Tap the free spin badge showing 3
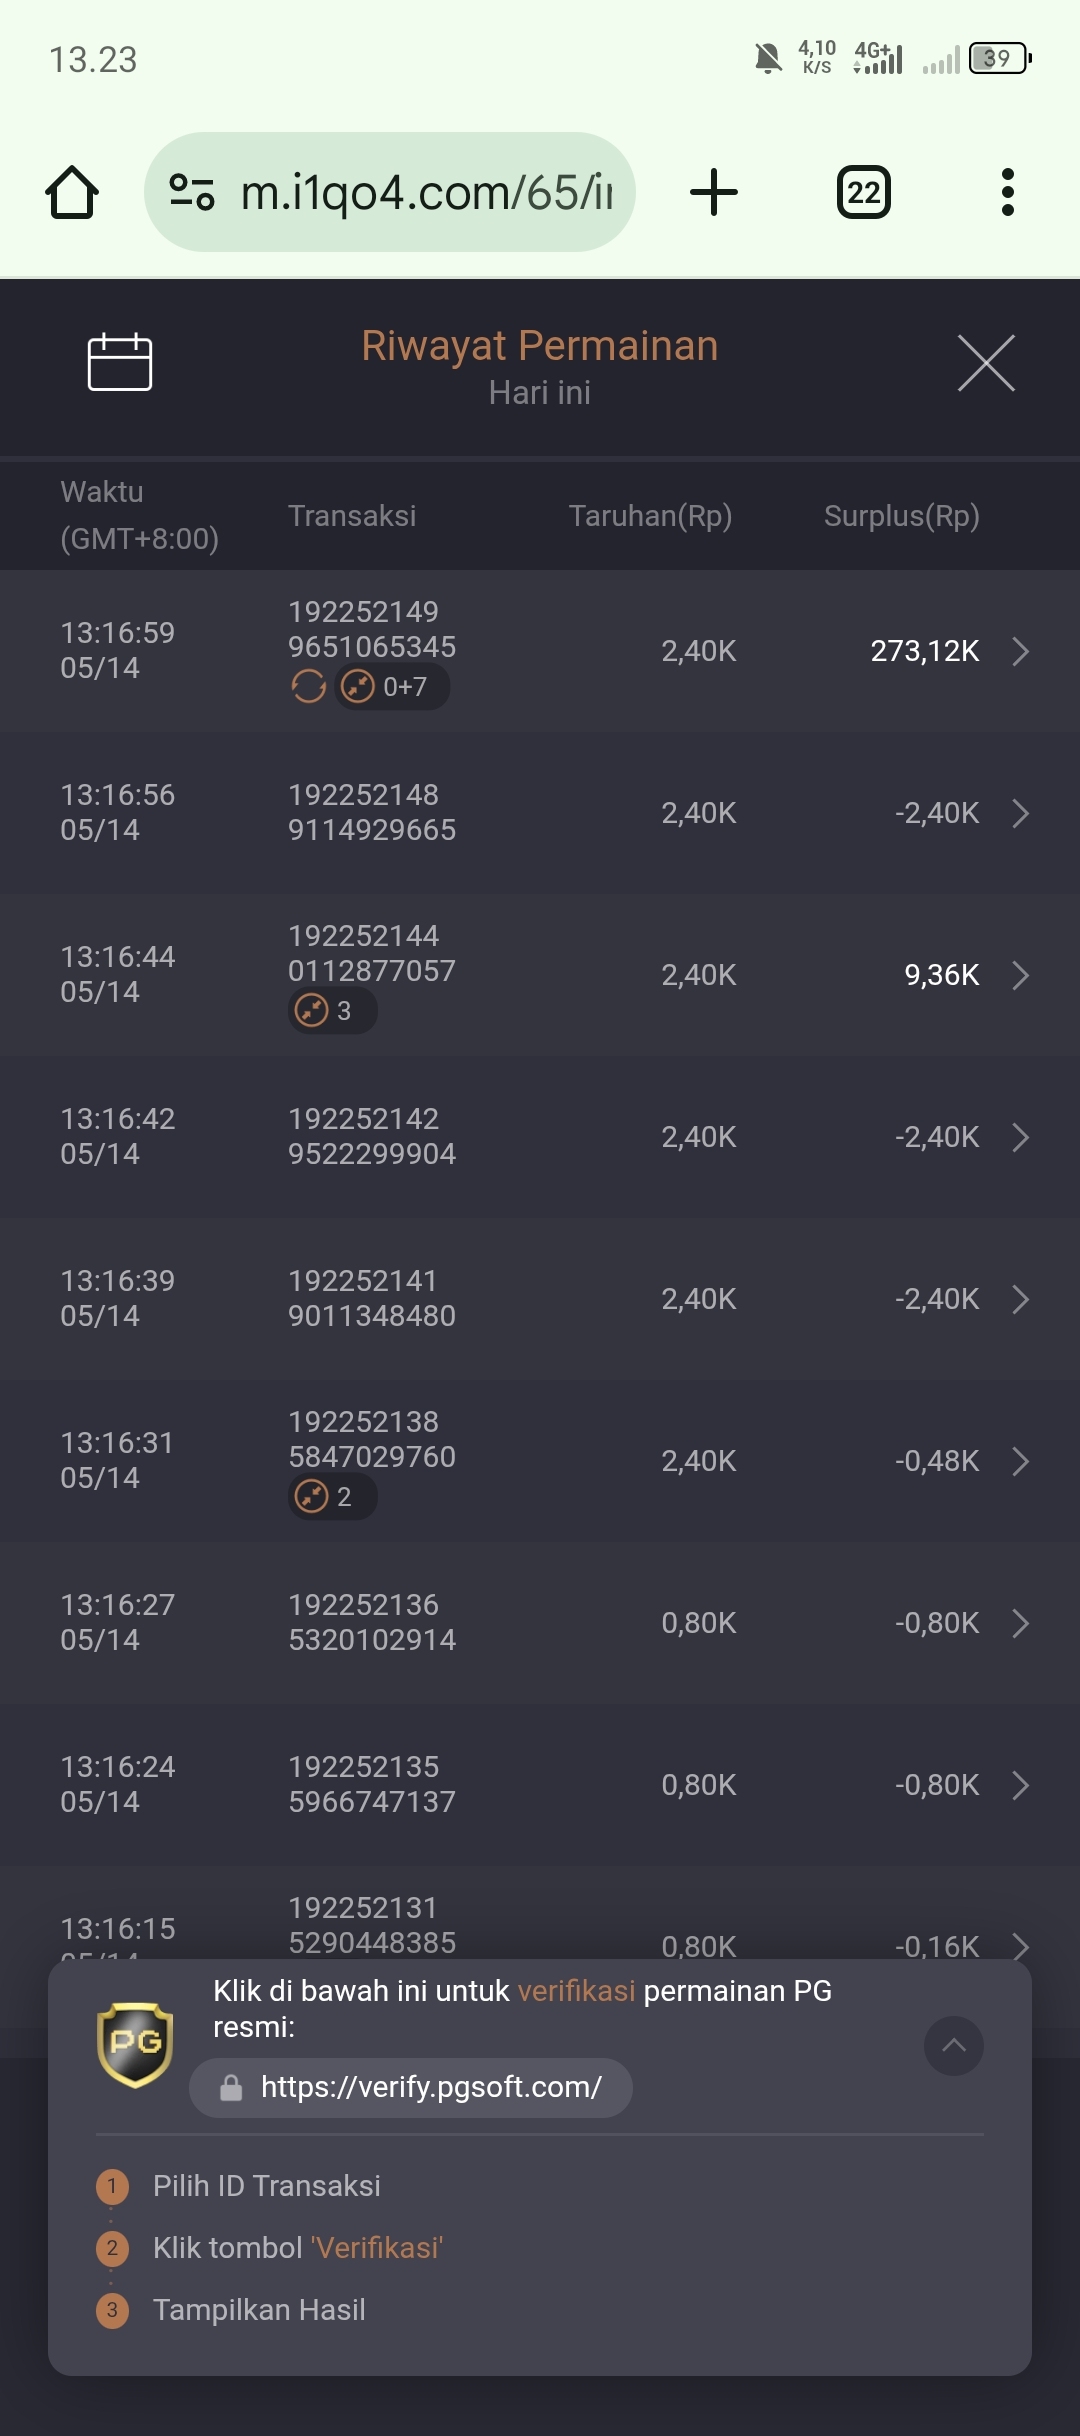The height and width of the screenshot is (2436, 1080). tap(332, 1011)
